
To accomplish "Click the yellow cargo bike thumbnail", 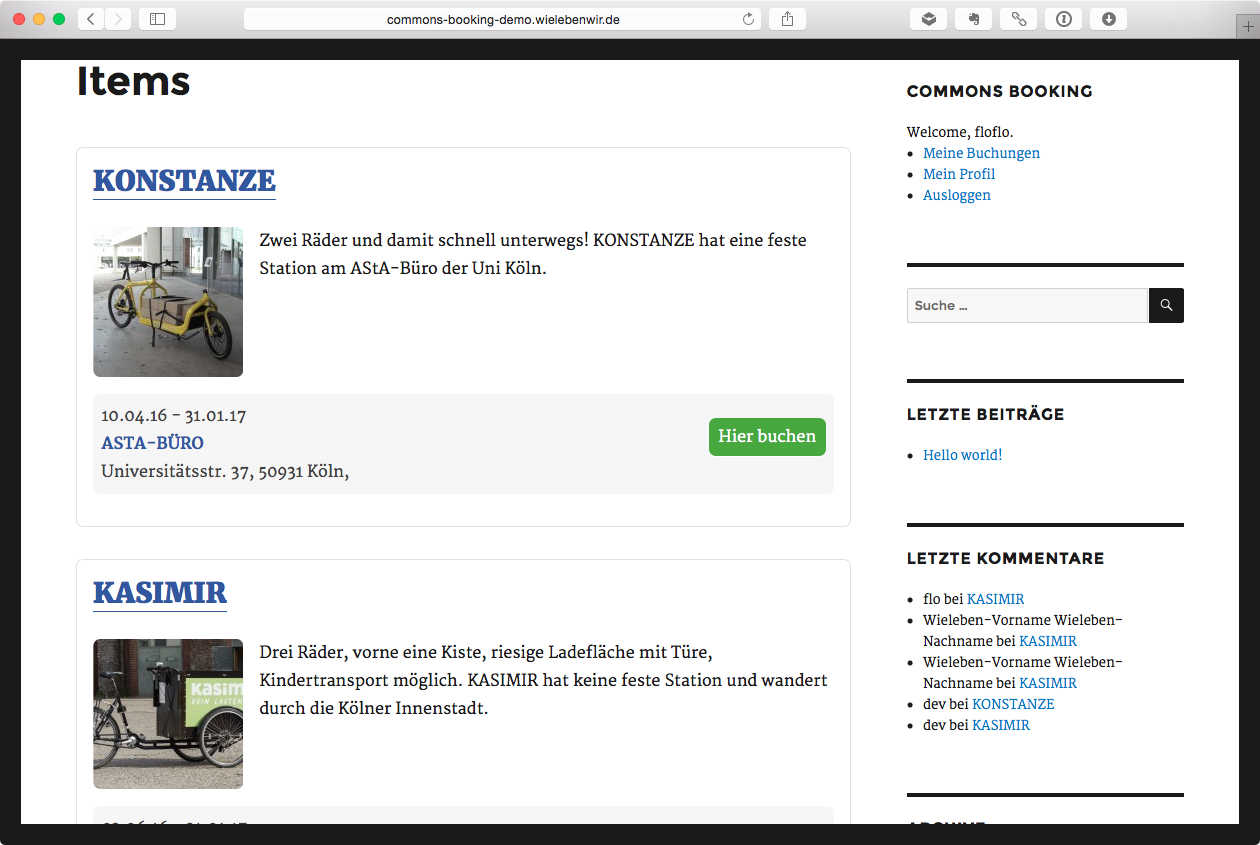I will click(168, 302).
